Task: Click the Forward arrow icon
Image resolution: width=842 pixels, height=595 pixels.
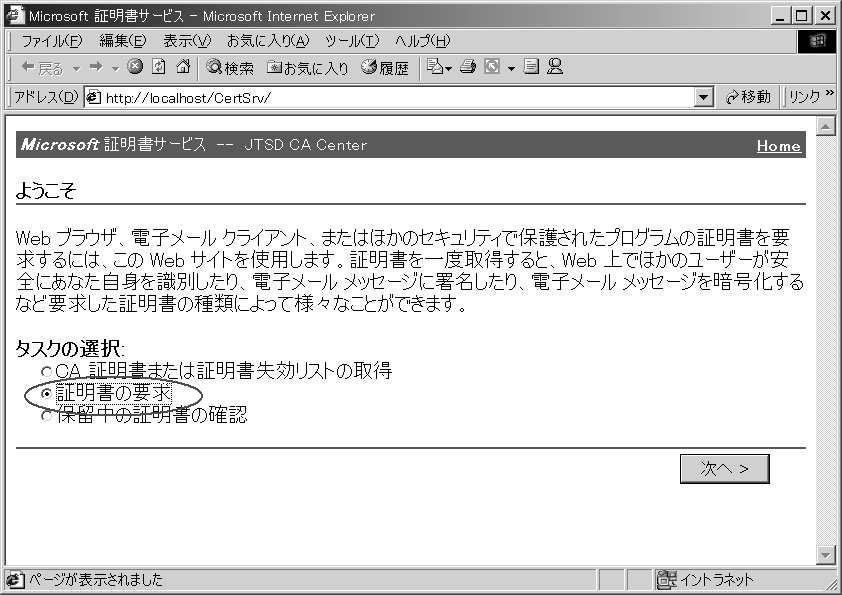Action: pos(96,67)
